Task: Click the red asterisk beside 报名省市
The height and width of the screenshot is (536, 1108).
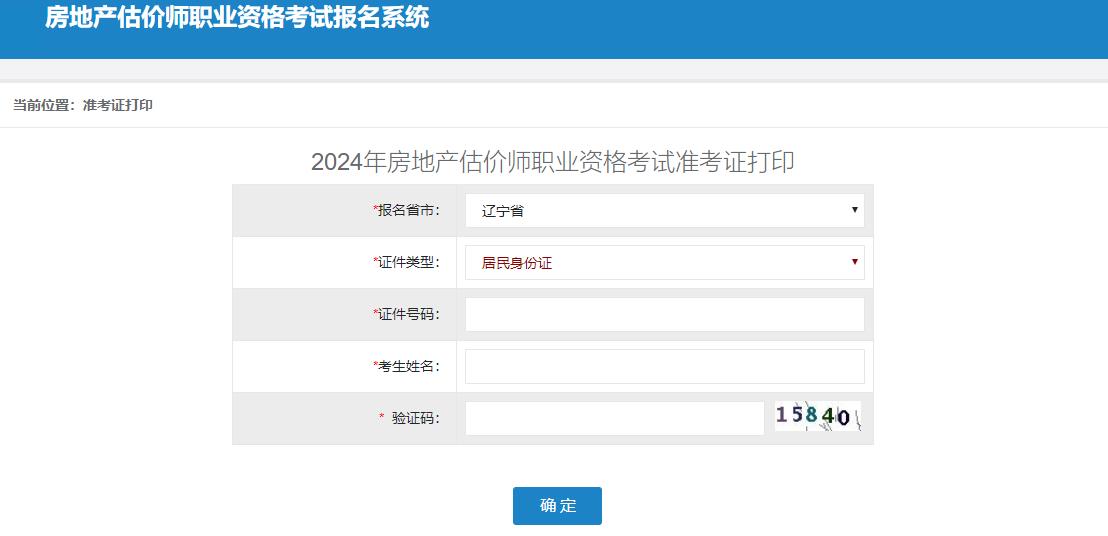Action: 375,210
